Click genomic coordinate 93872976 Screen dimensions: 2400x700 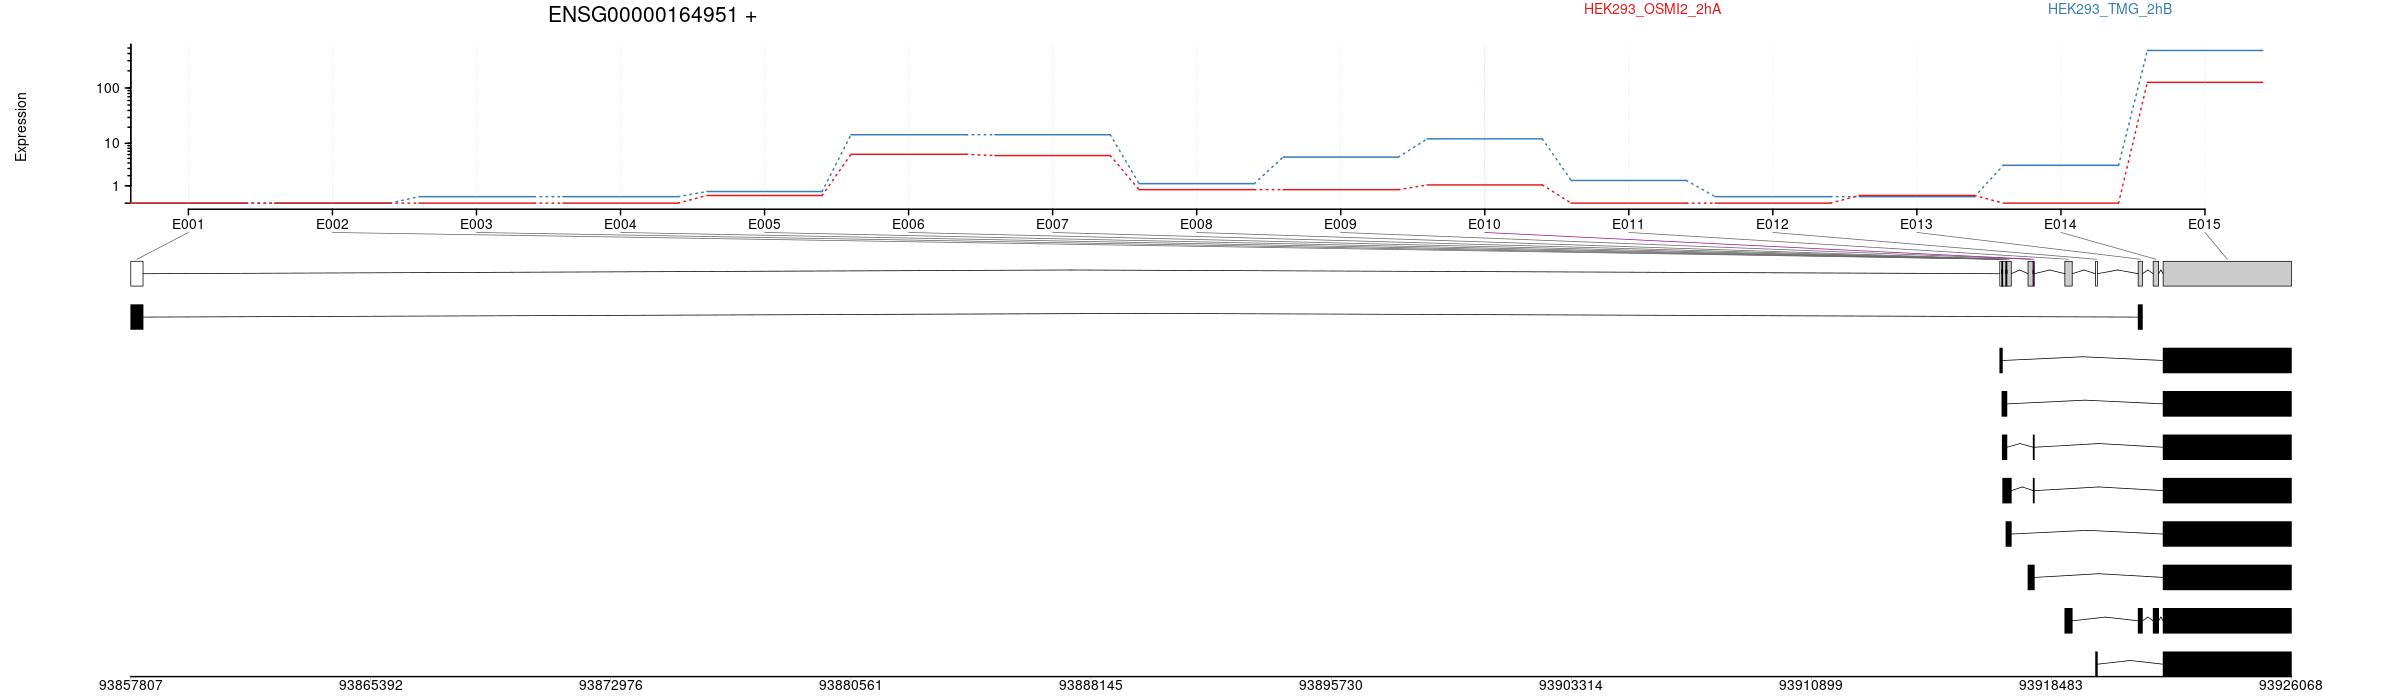pyautogui.click(x=611, y=686)
